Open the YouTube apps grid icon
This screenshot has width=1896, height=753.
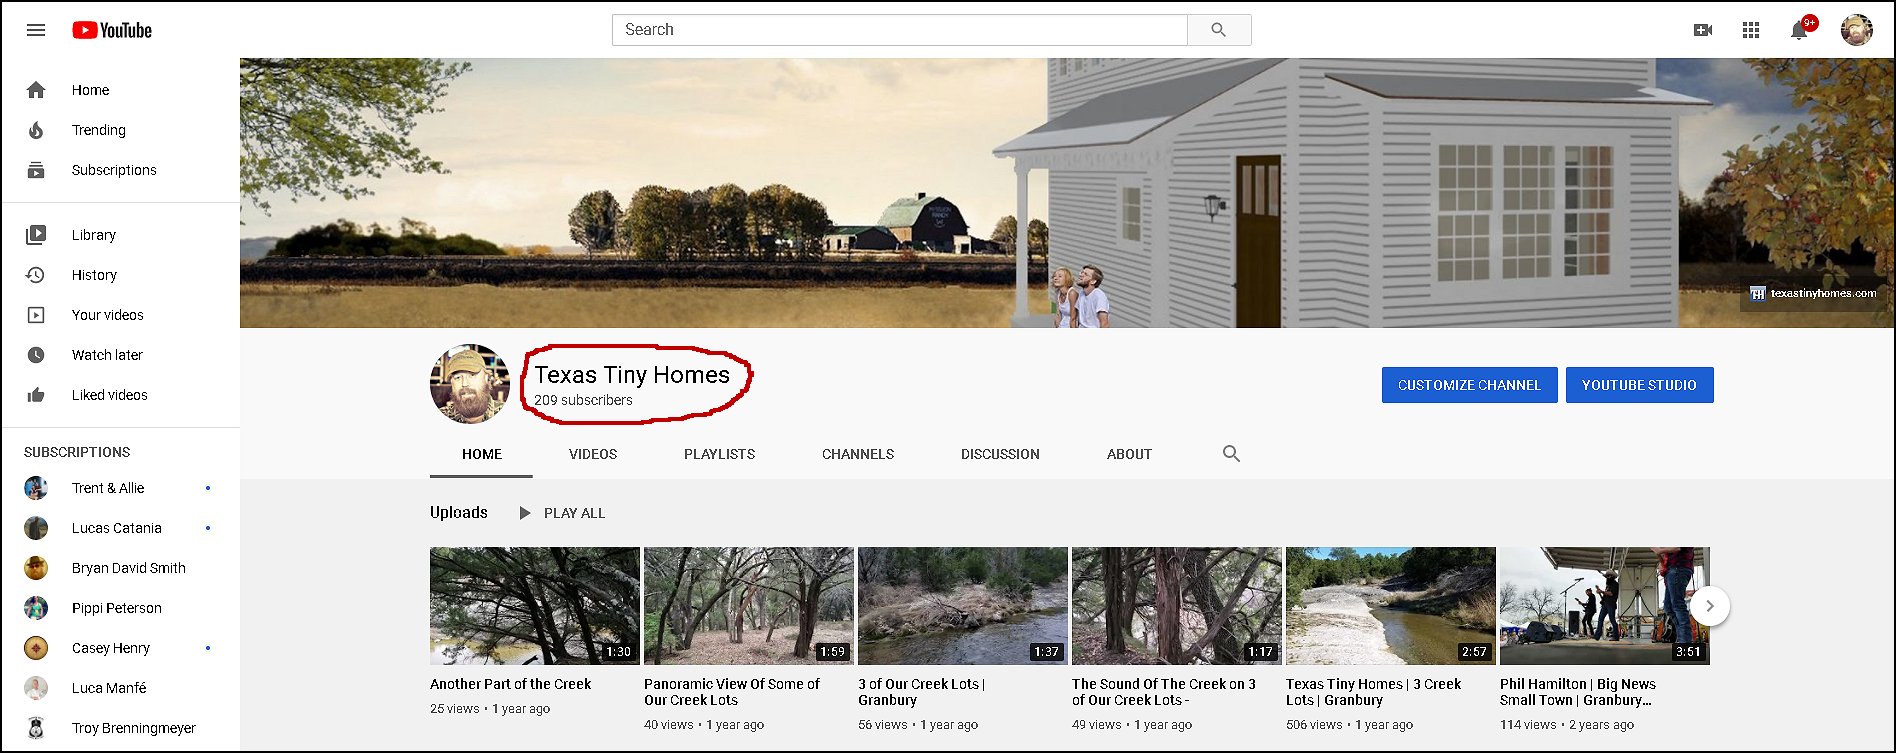[1750, 30]
